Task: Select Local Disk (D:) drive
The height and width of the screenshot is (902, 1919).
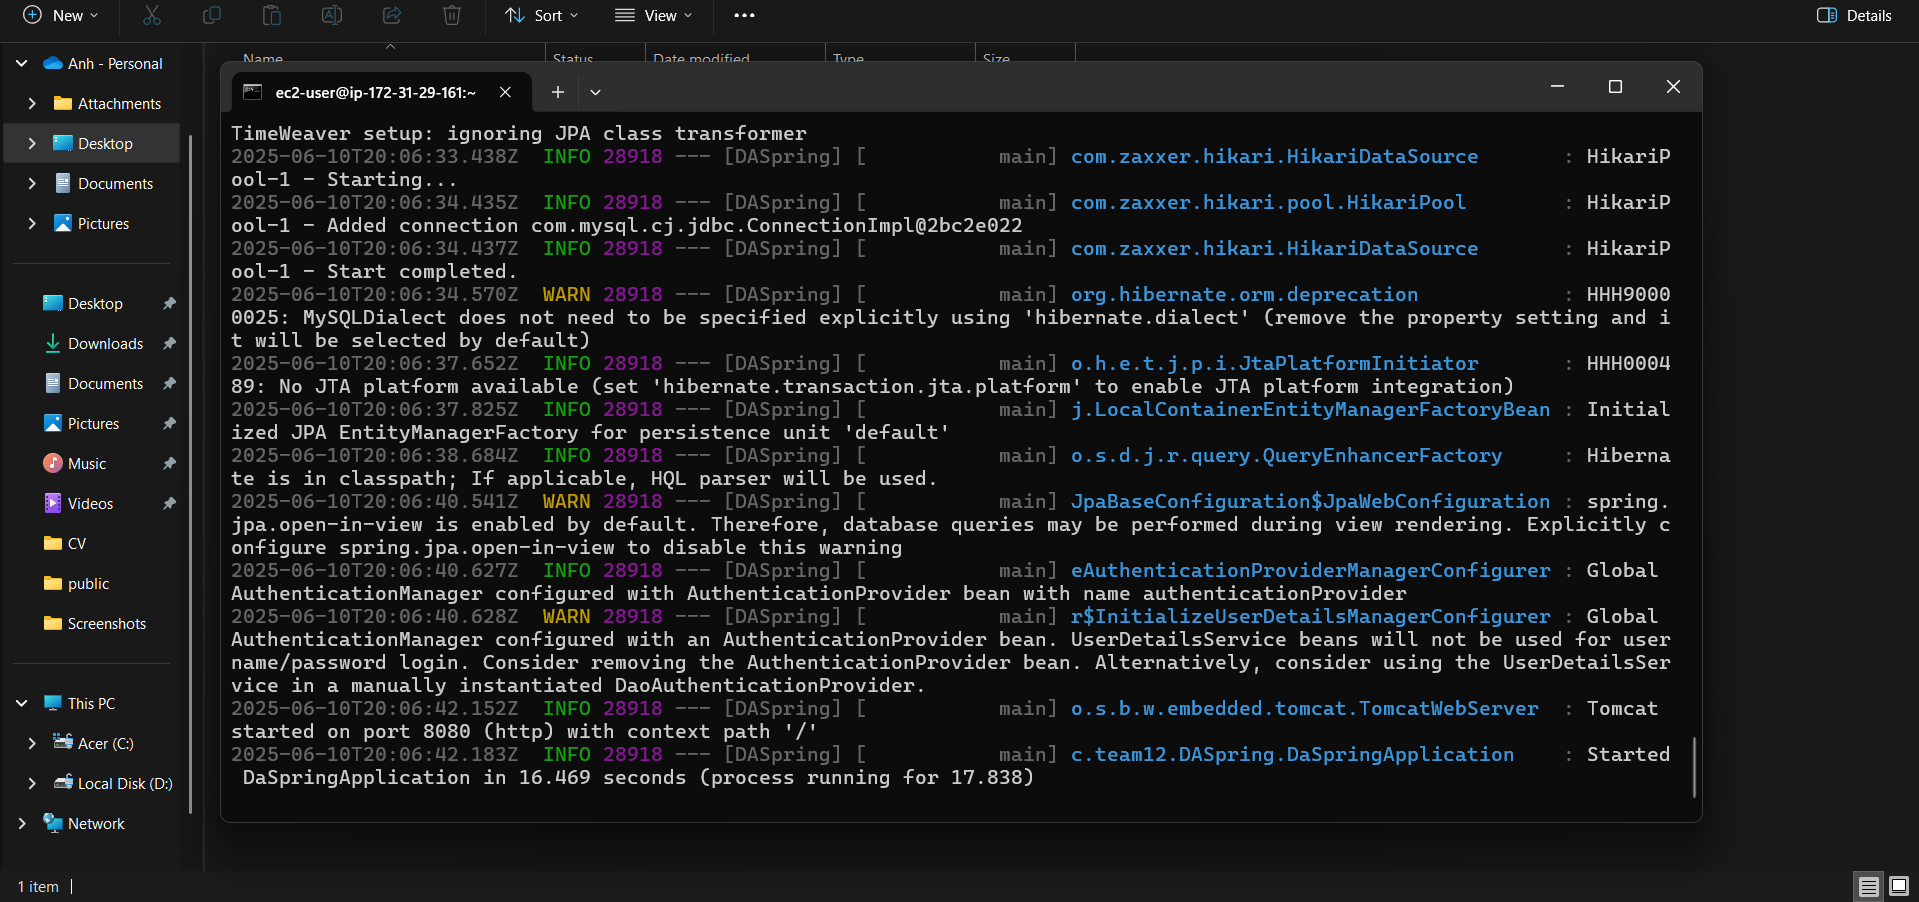Action: [113, 783]
